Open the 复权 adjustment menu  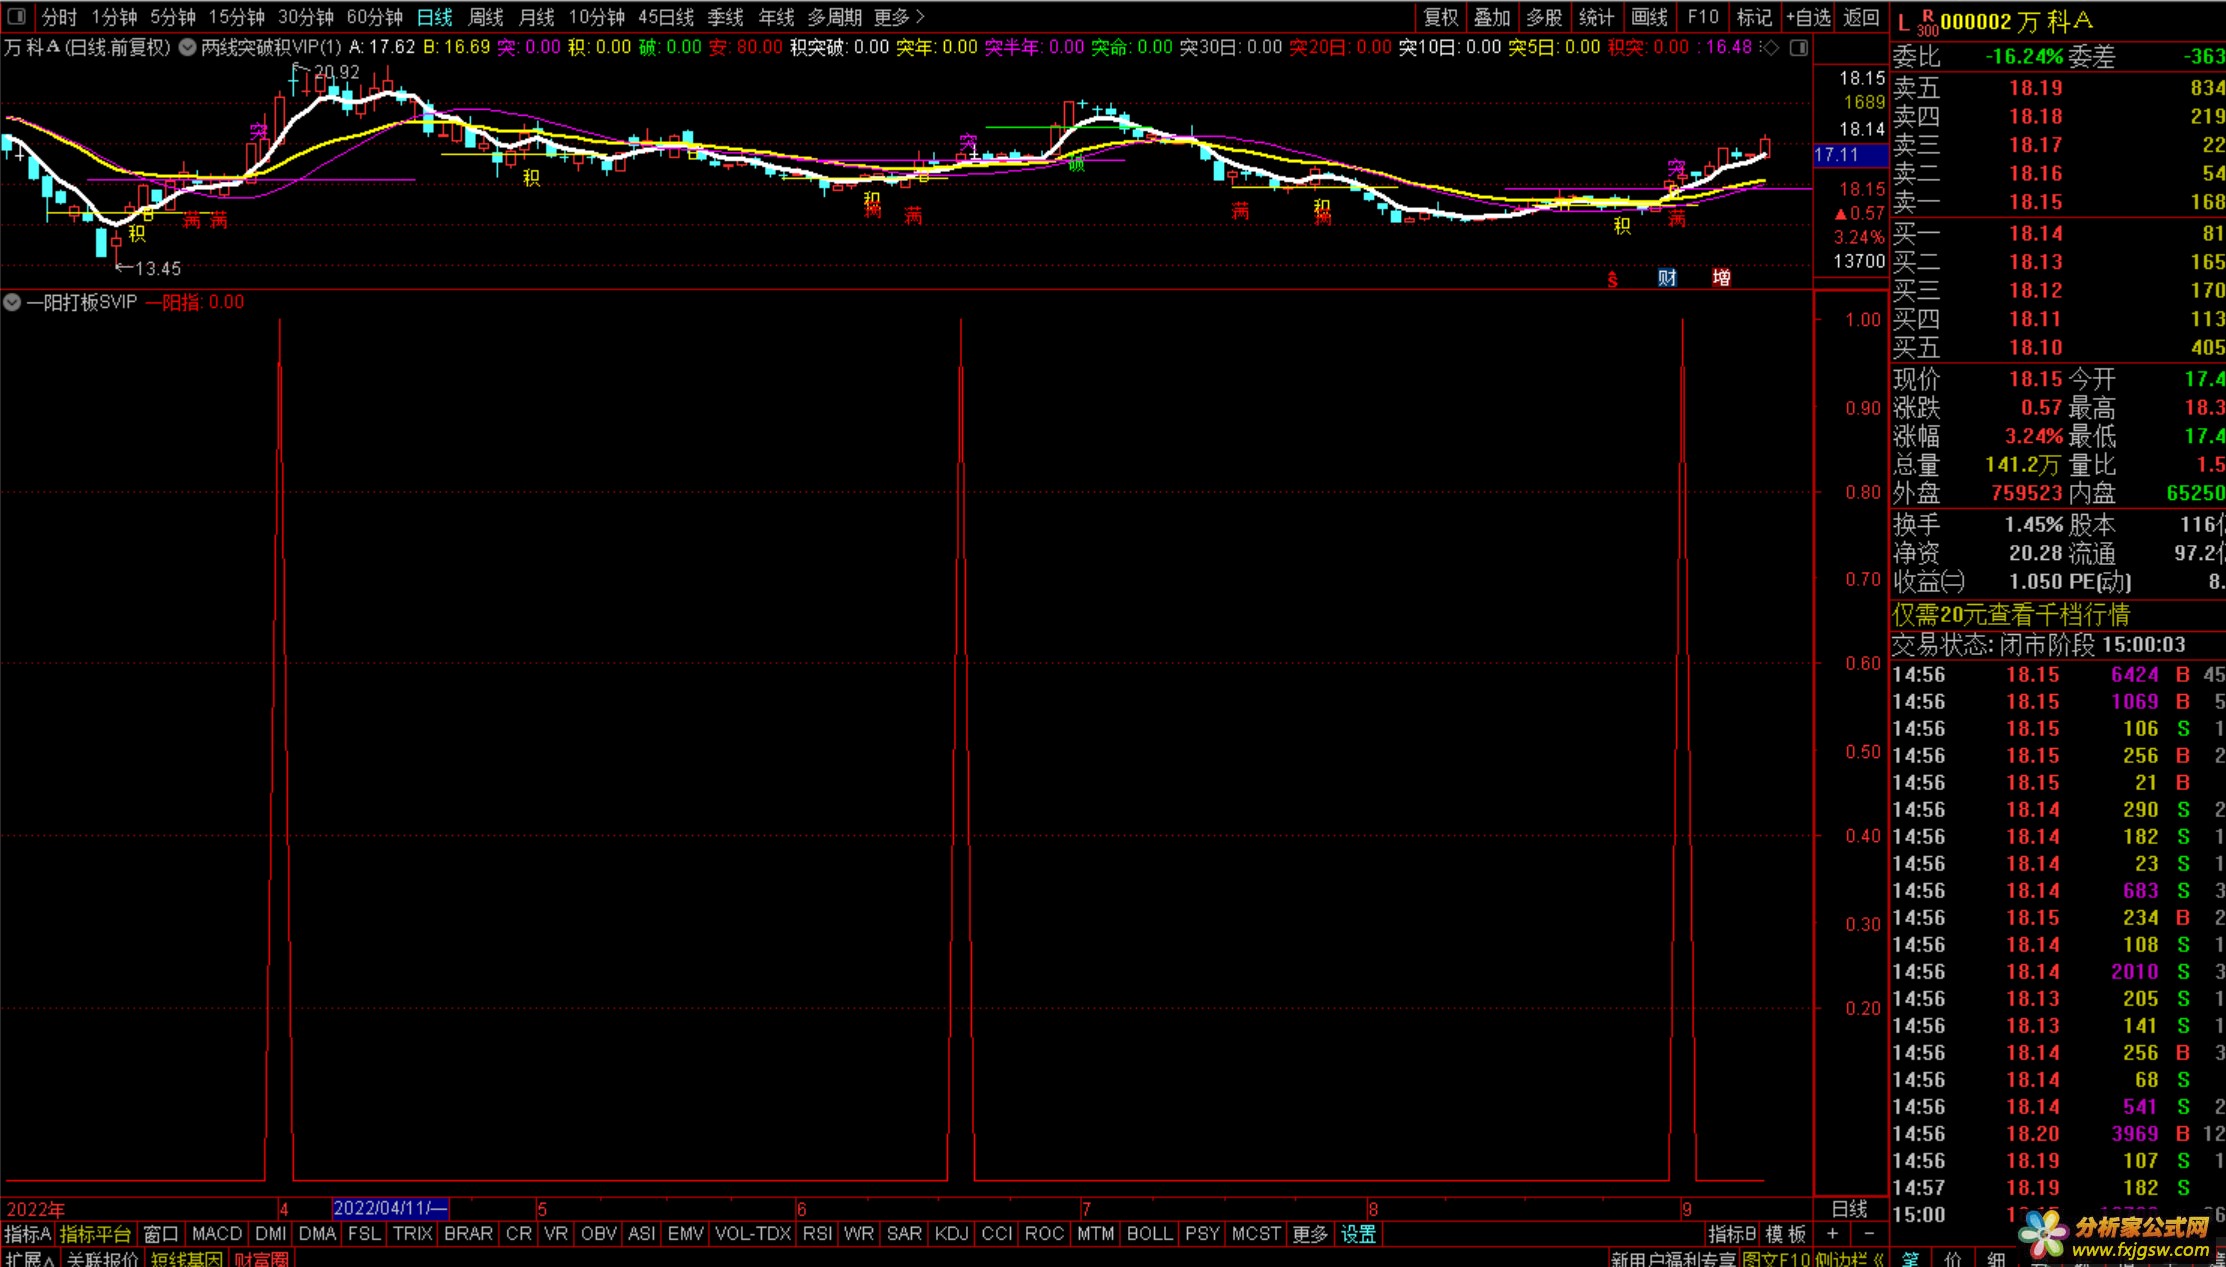[1441, 17]
